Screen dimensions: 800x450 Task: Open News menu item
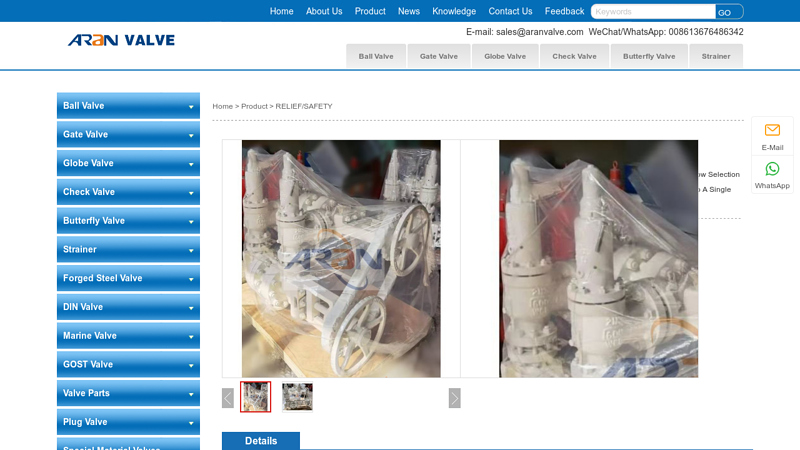[x=409, y=11]
